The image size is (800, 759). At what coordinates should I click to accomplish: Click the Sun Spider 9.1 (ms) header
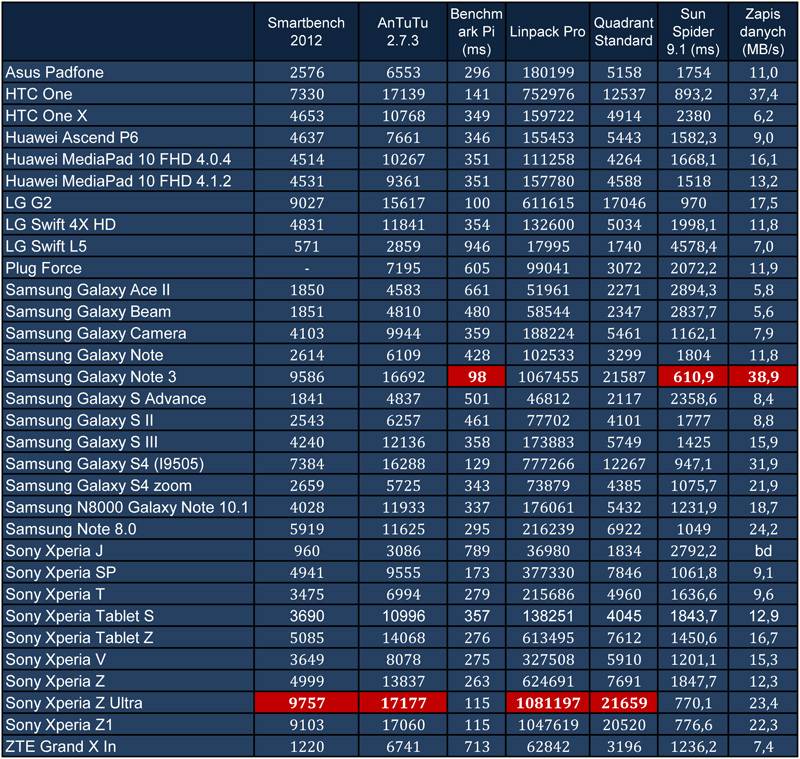(x=693, y=32)
